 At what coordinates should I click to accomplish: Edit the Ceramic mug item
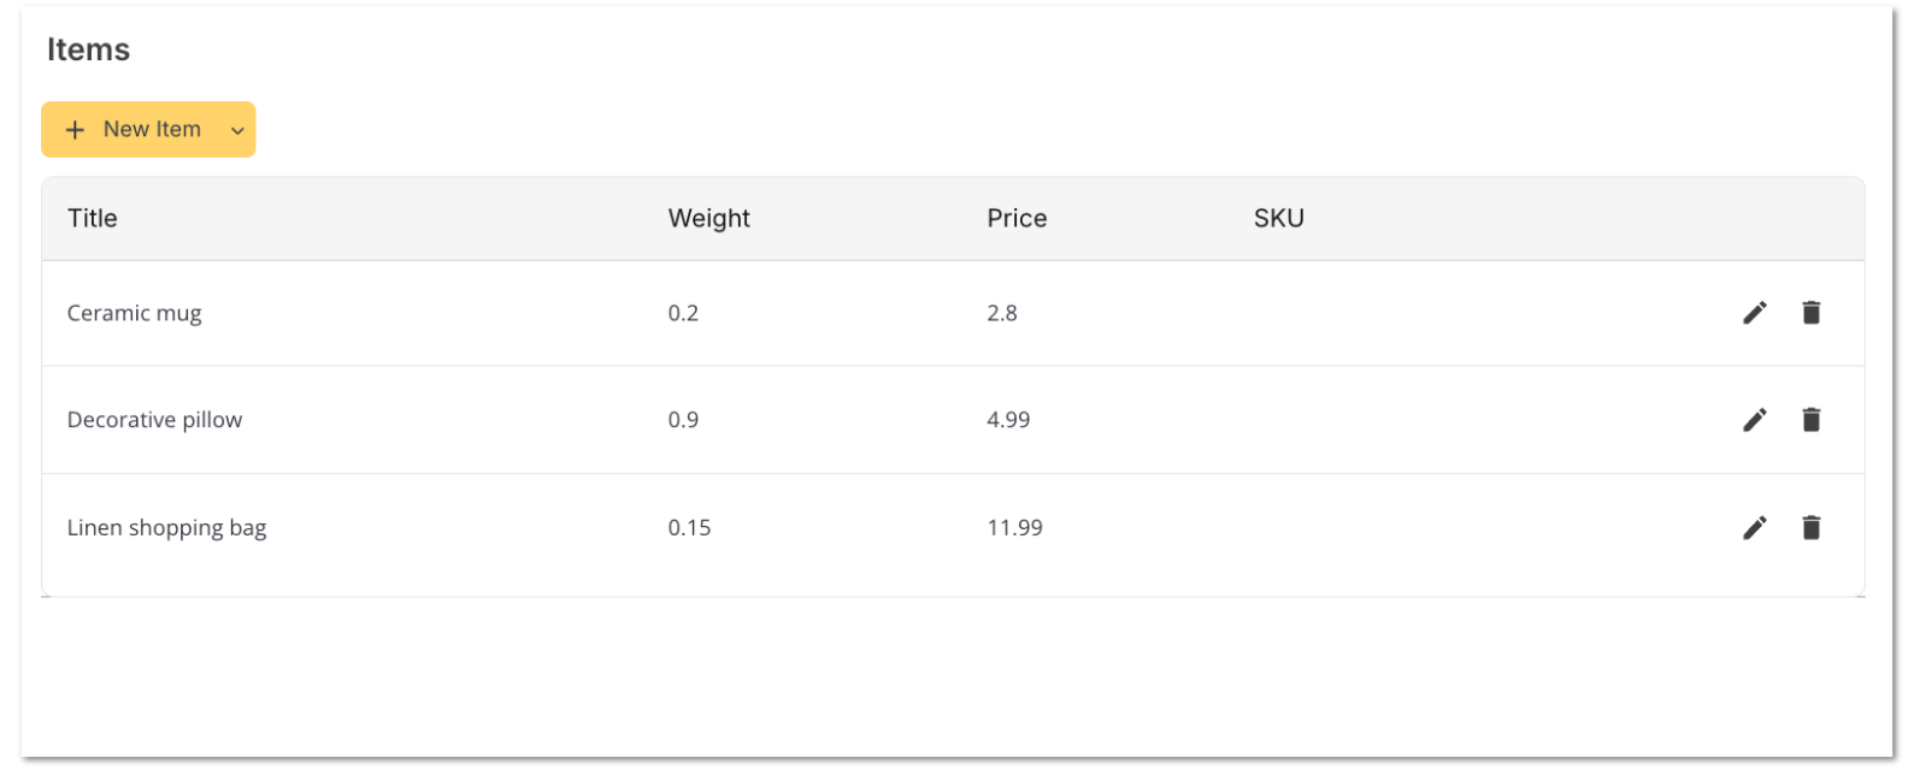1754,313
